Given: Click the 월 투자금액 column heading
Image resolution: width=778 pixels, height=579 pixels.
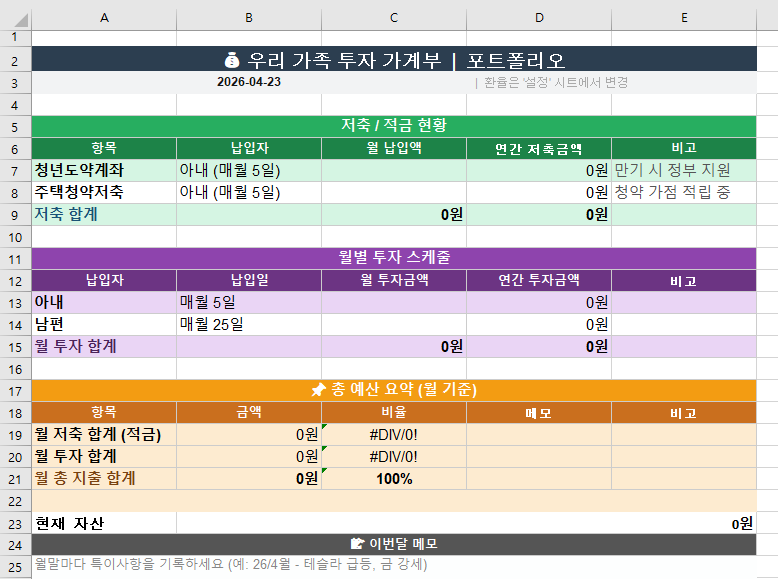Looking at the screenshot, I should click(x=394, y=280).
